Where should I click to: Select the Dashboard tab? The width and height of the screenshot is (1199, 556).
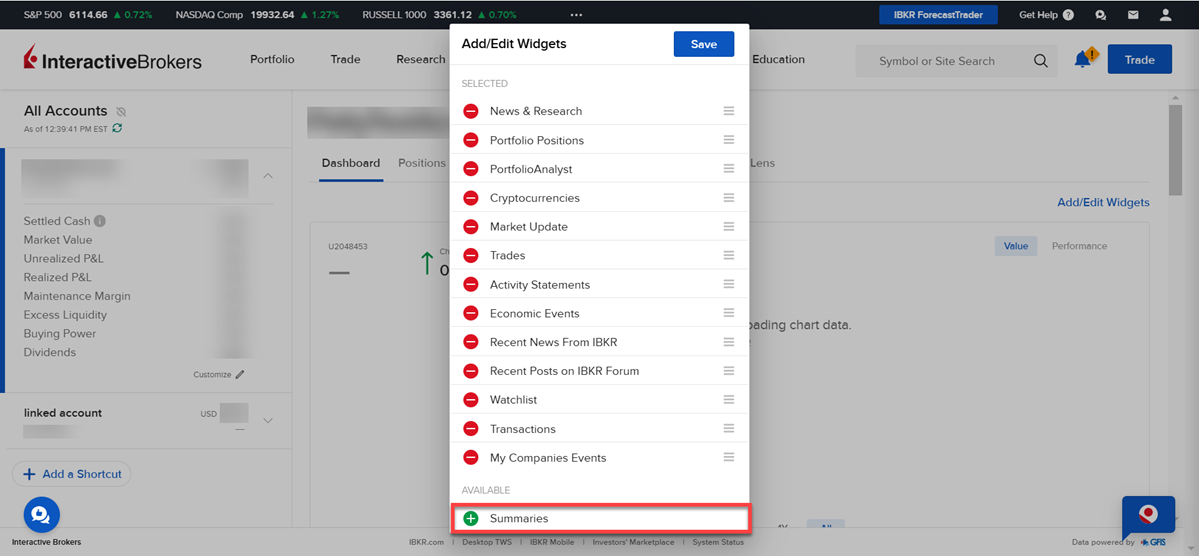coord(351,163)
